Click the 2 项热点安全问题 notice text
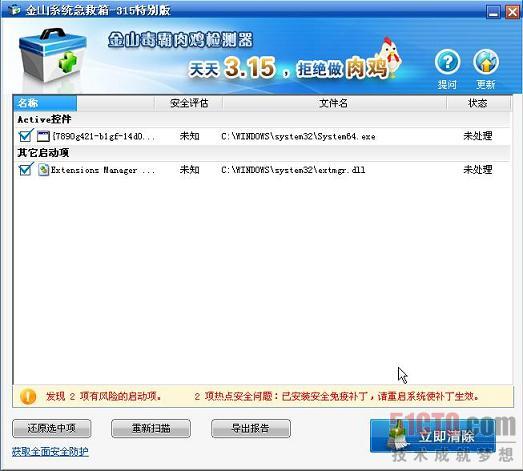 [337, 396]
